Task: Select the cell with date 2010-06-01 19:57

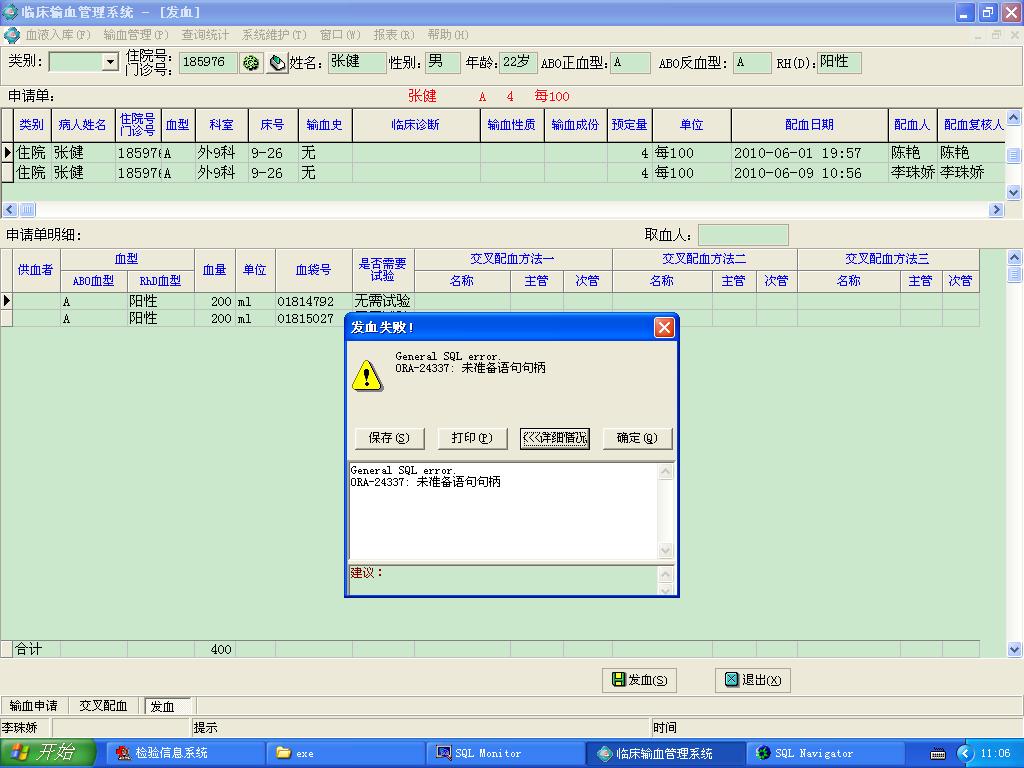Action: click(809, 153)
